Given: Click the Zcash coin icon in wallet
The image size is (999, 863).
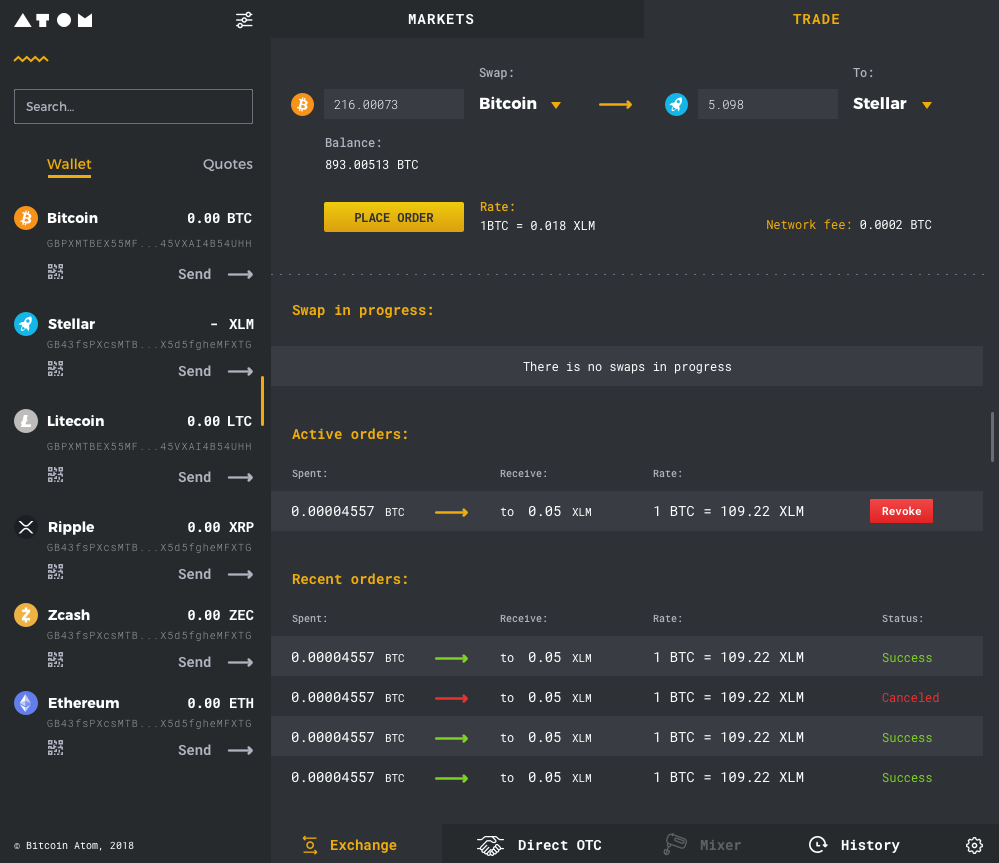Looking at the screenshot, I should pyautogui.click(x=26, y=615).
